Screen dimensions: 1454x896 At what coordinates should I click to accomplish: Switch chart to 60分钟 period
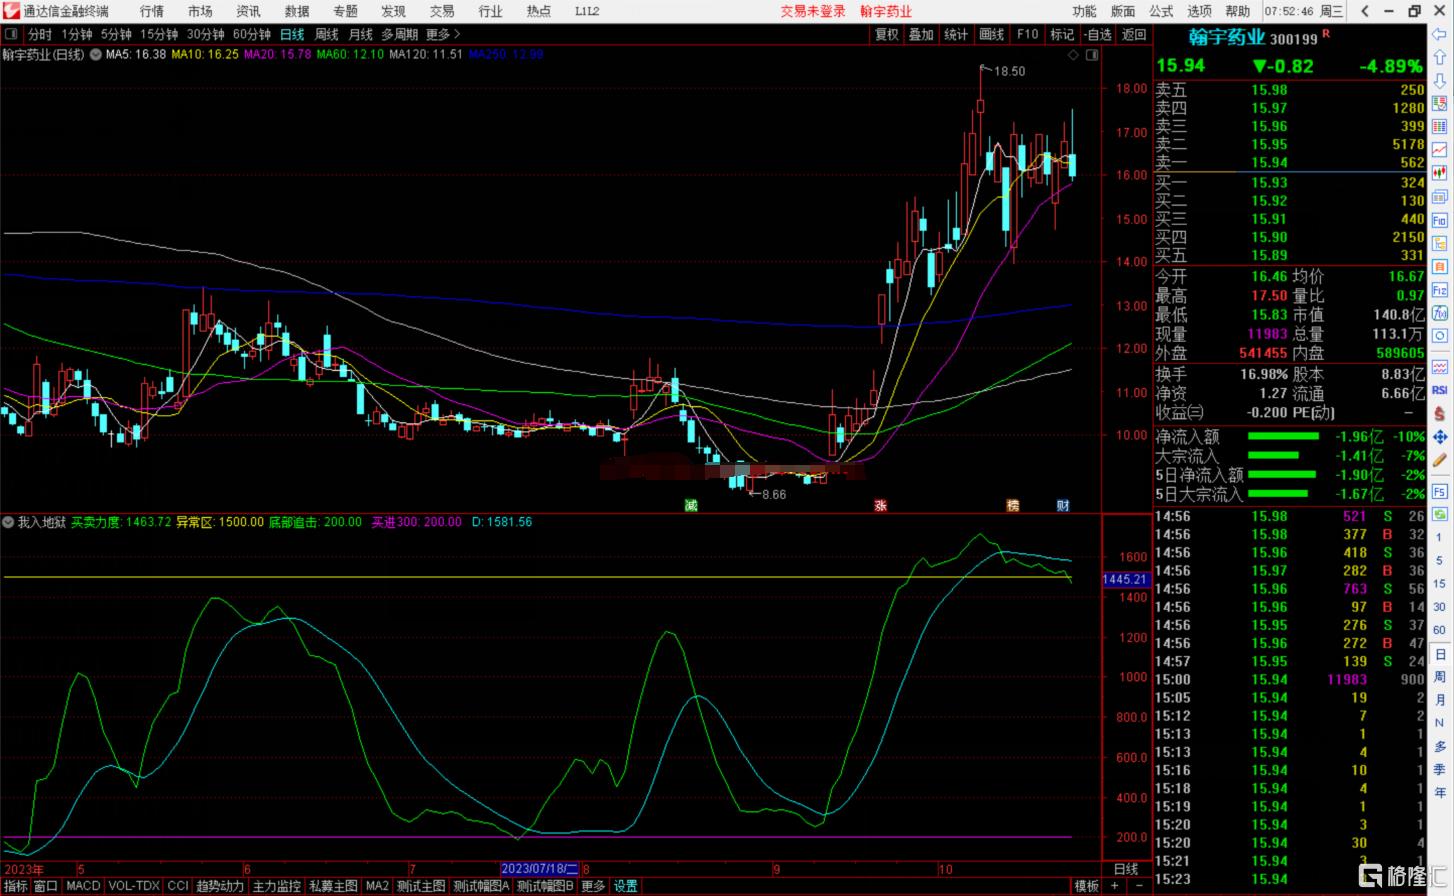252,34
